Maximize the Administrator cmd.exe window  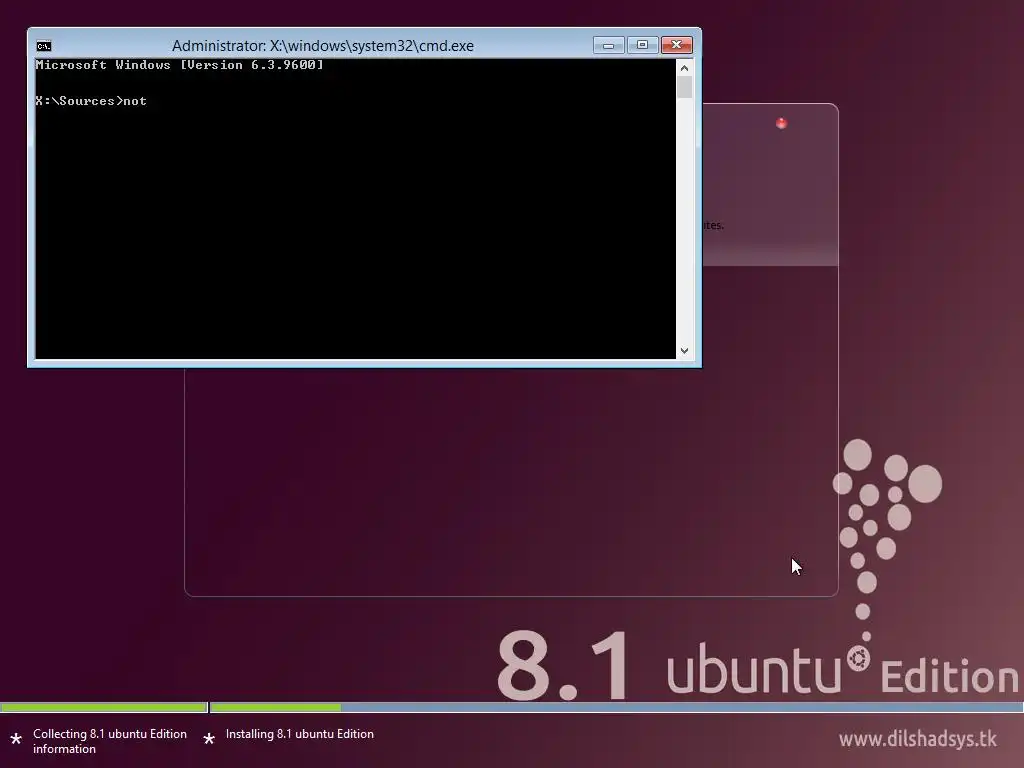tap(642, 45)
